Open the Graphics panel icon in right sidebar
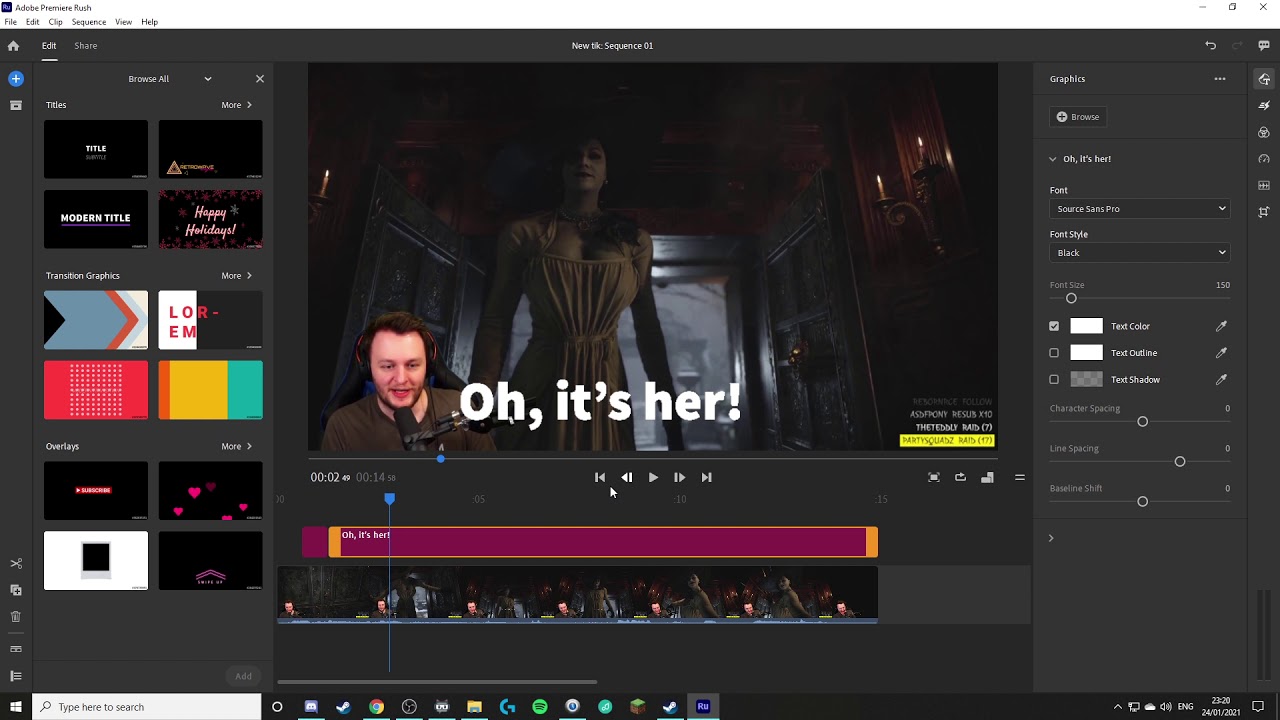The image size is (1280, 720). (1264, 79)
